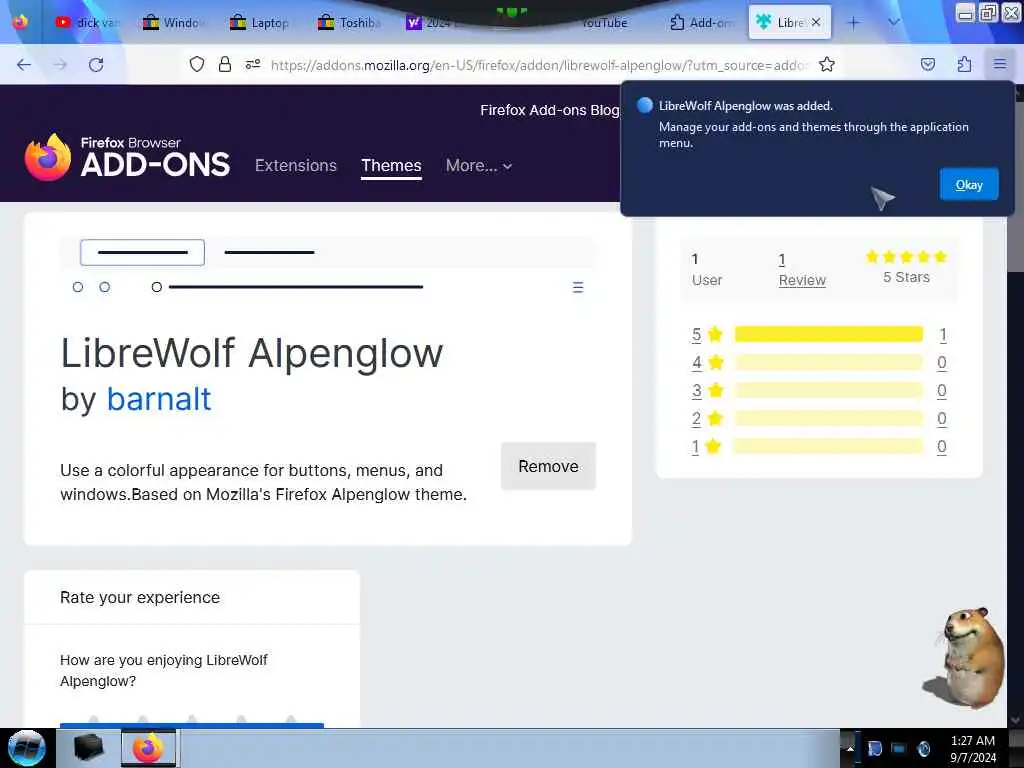Open the taskbar clock showing 1:27 AM

point(972,748)
